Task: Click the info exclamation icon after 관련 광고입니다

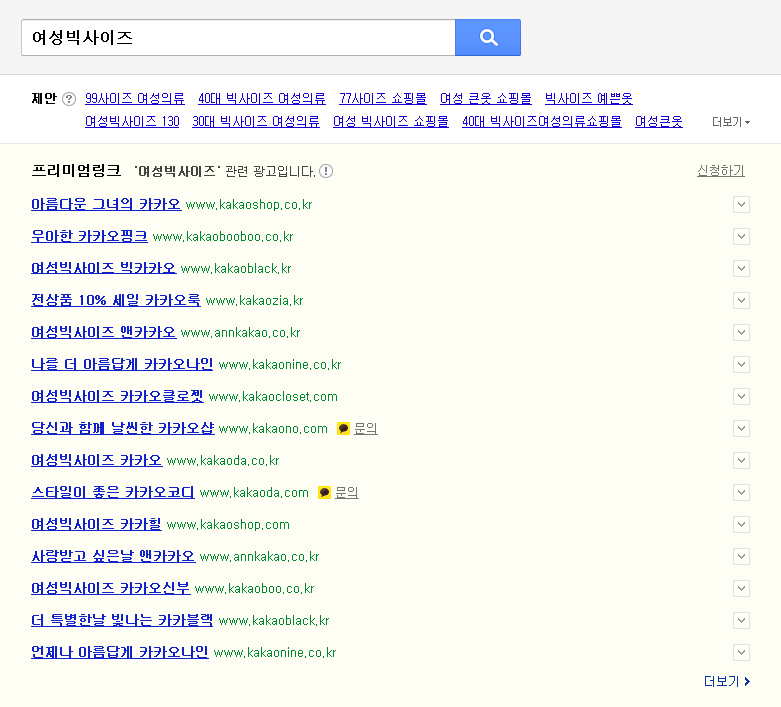Action: [x=326, y=171]
